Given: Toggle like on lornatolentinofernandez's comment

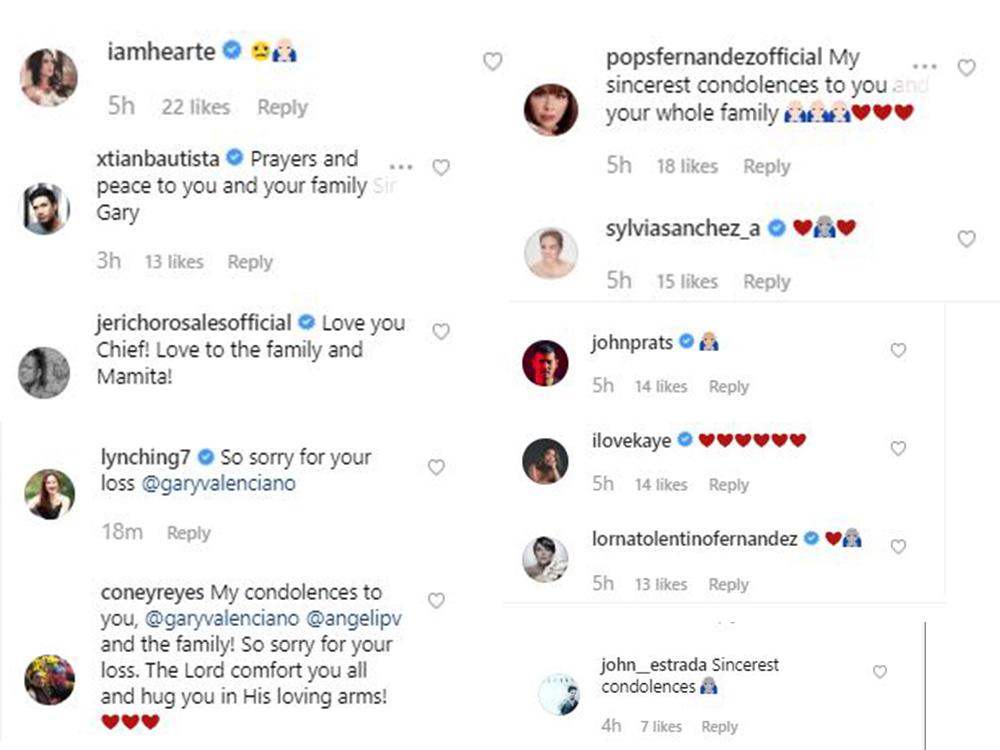Looking at the screenshot, I should (898, 547).
